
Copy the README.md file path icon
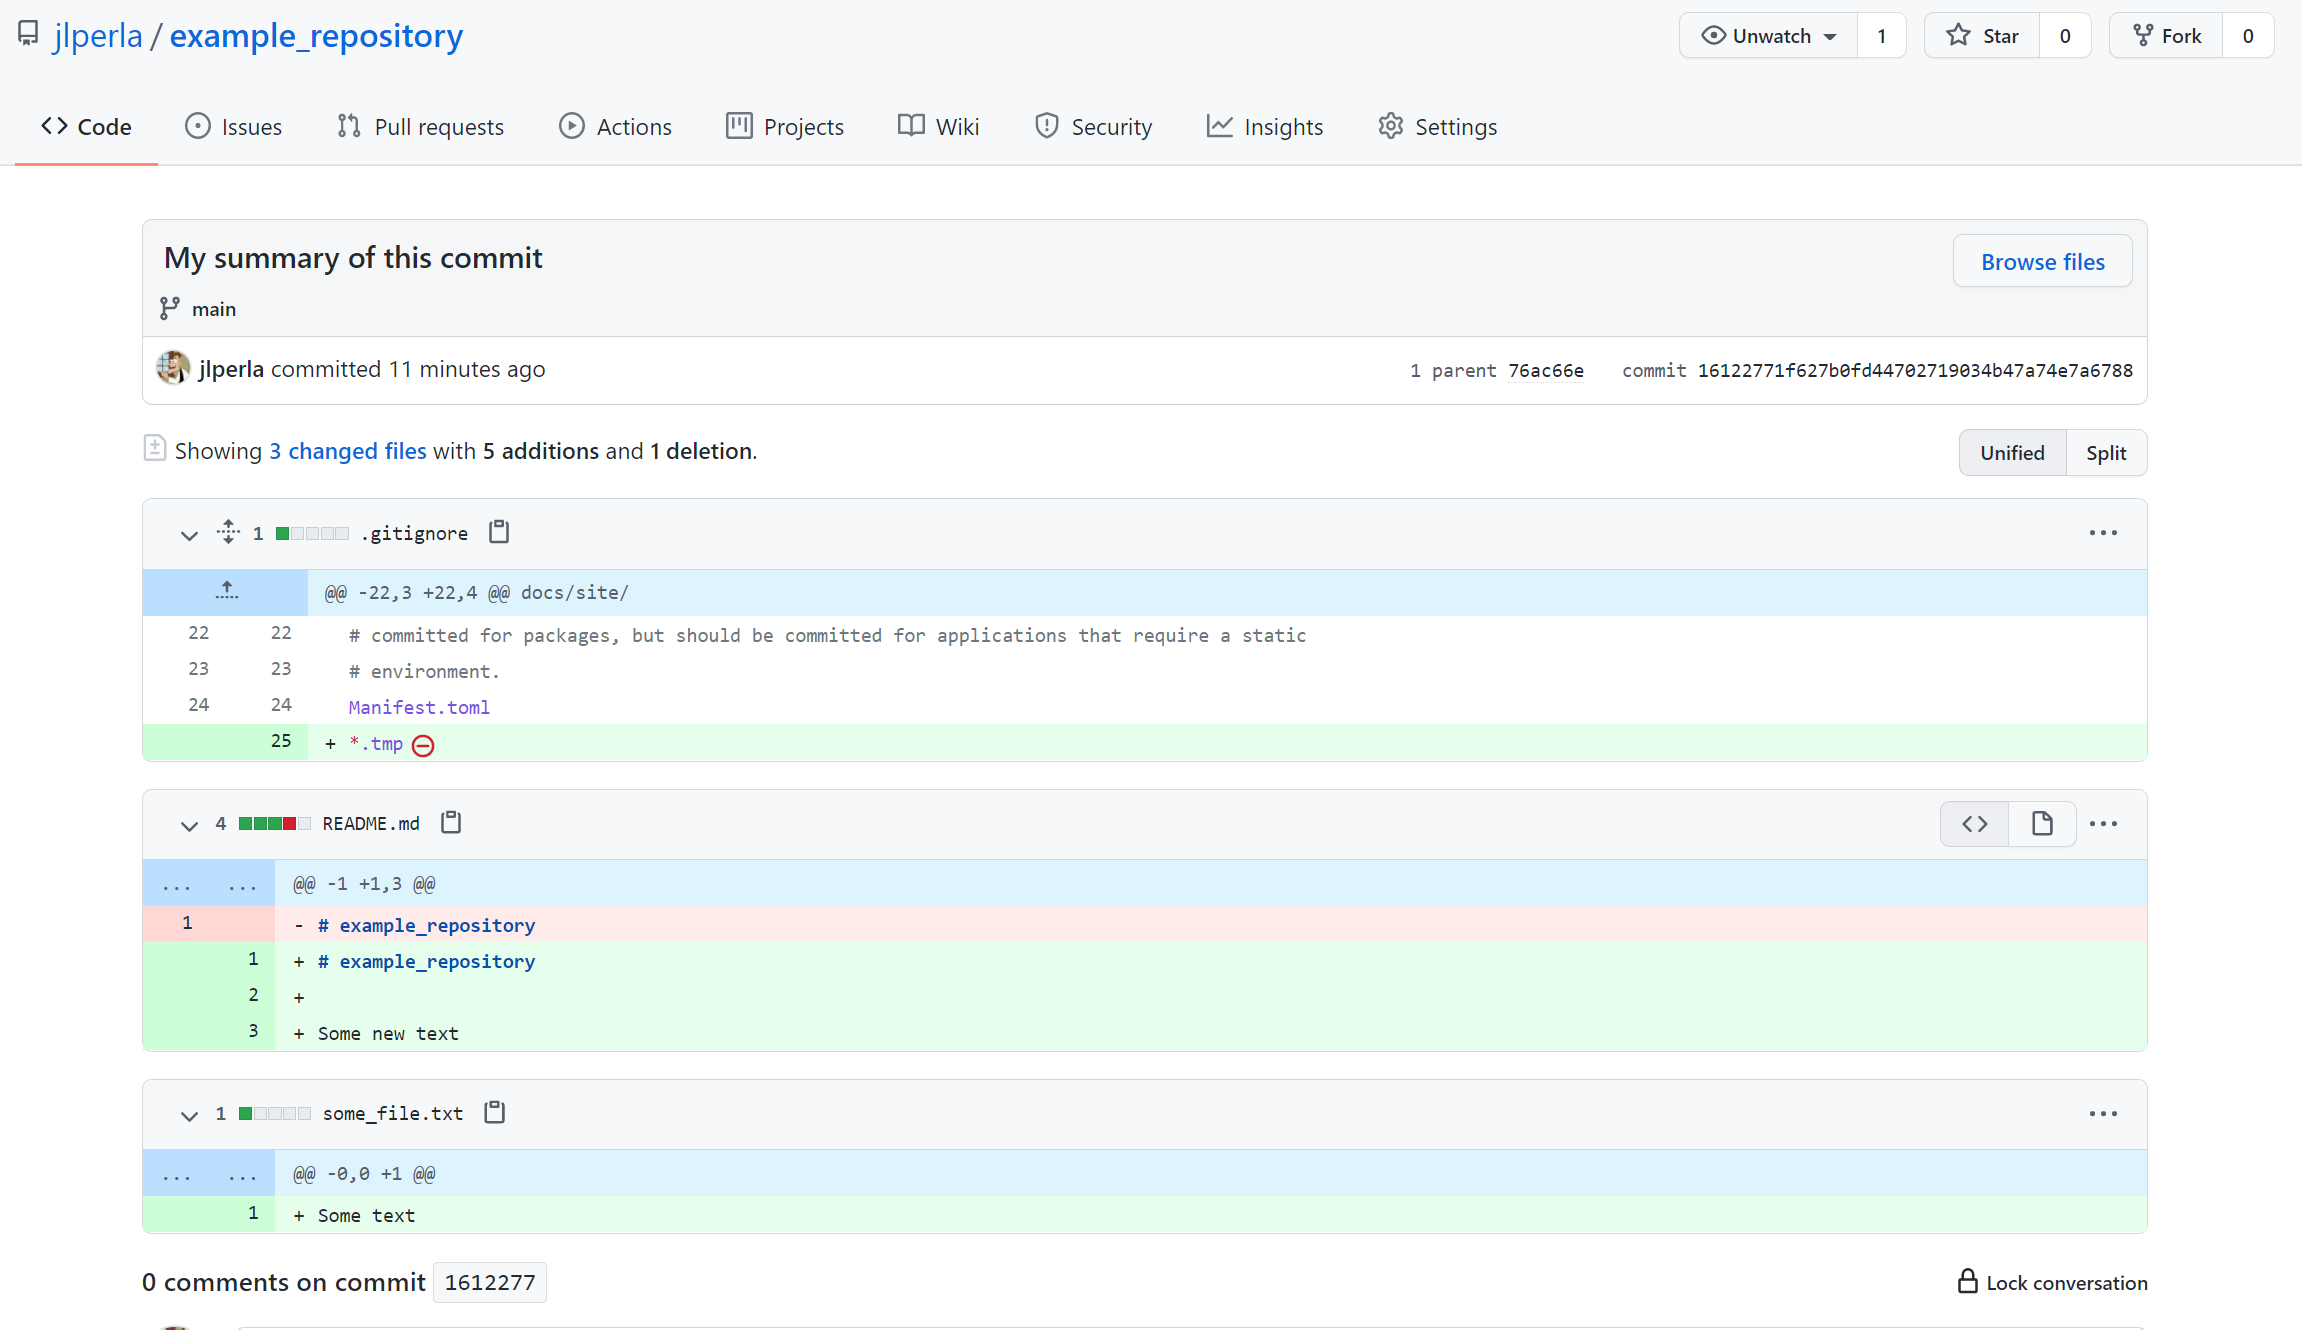click(x=451, y=822)
